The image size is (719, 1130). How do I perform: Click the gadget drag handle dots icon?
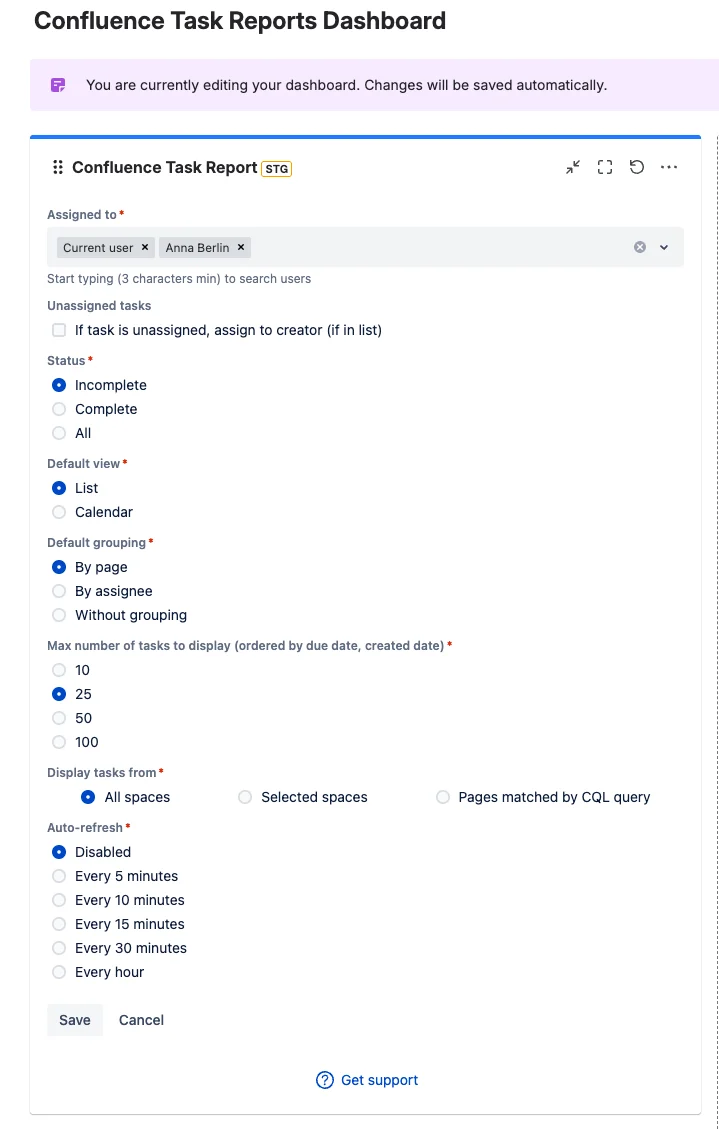coord(58,168)
